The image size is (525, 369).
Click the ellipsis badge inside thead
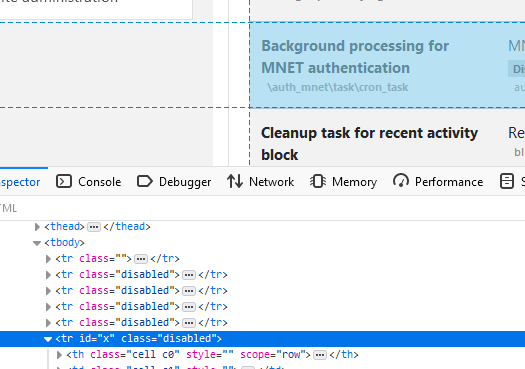coord(94,227)
